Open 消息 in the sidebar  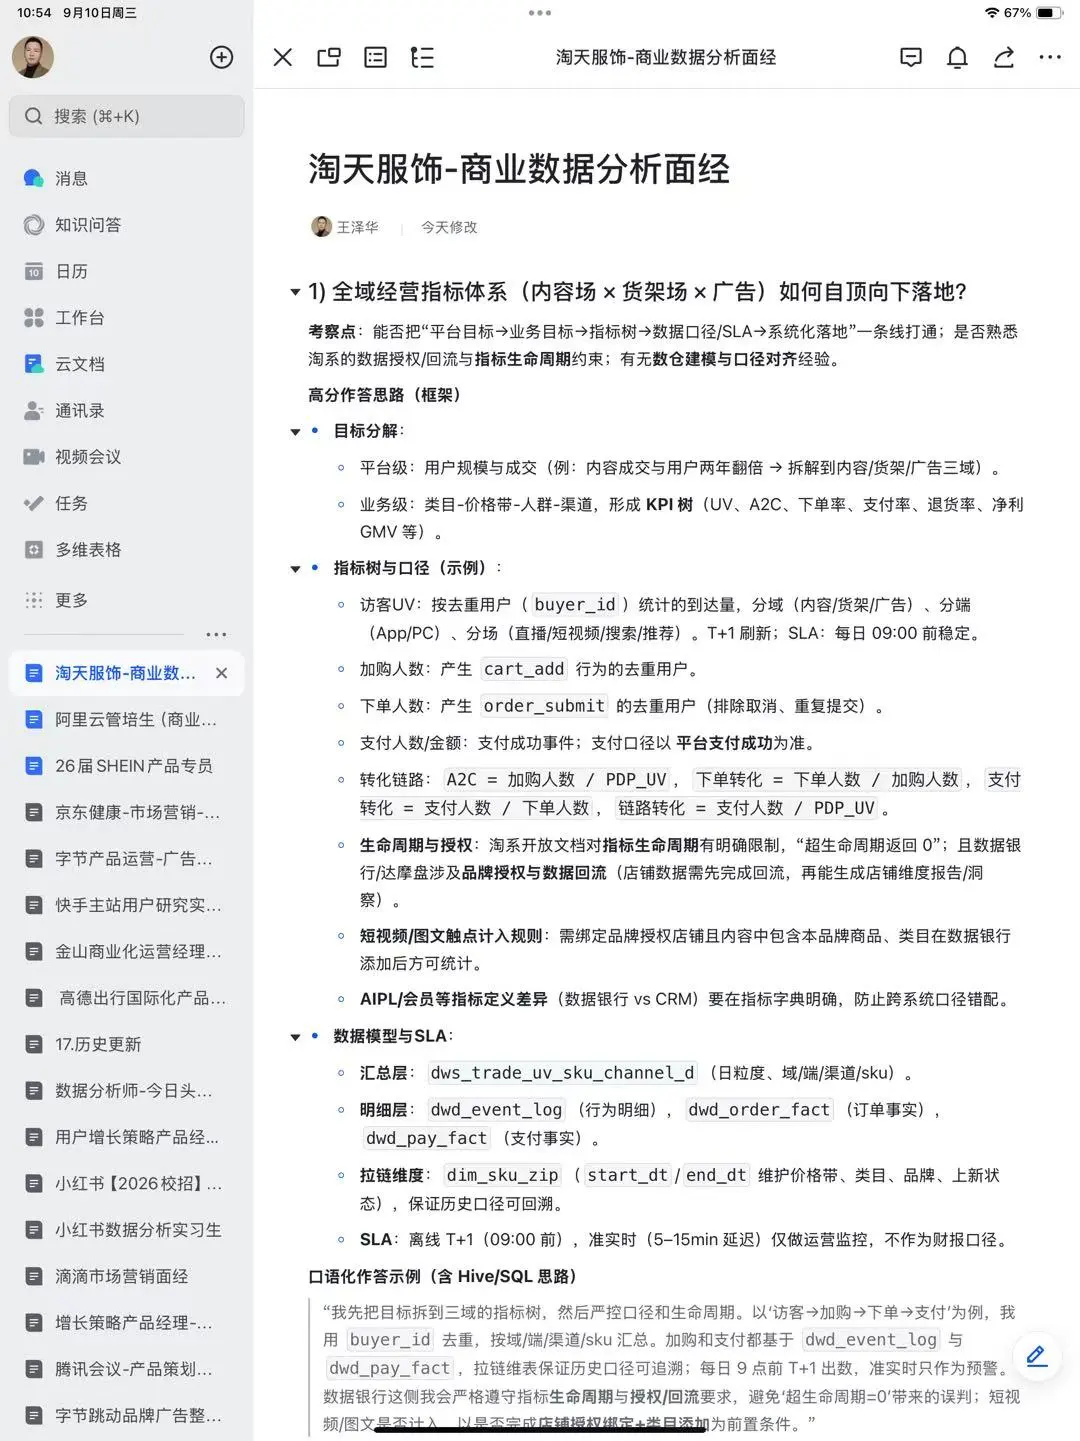127,178
